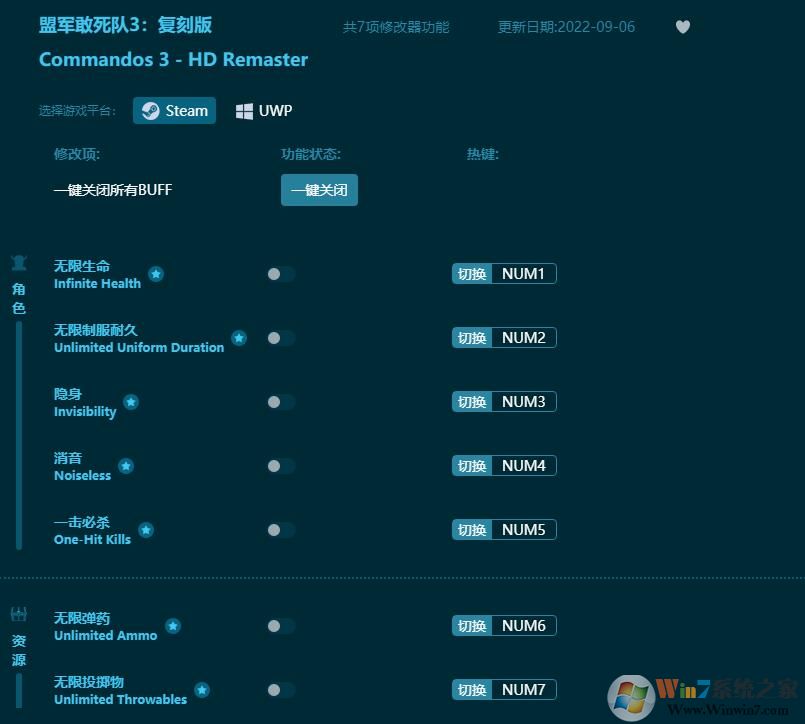Star the Unlimited Uniform Duration cheat
The image size is (805, 724).
[239, 338]
